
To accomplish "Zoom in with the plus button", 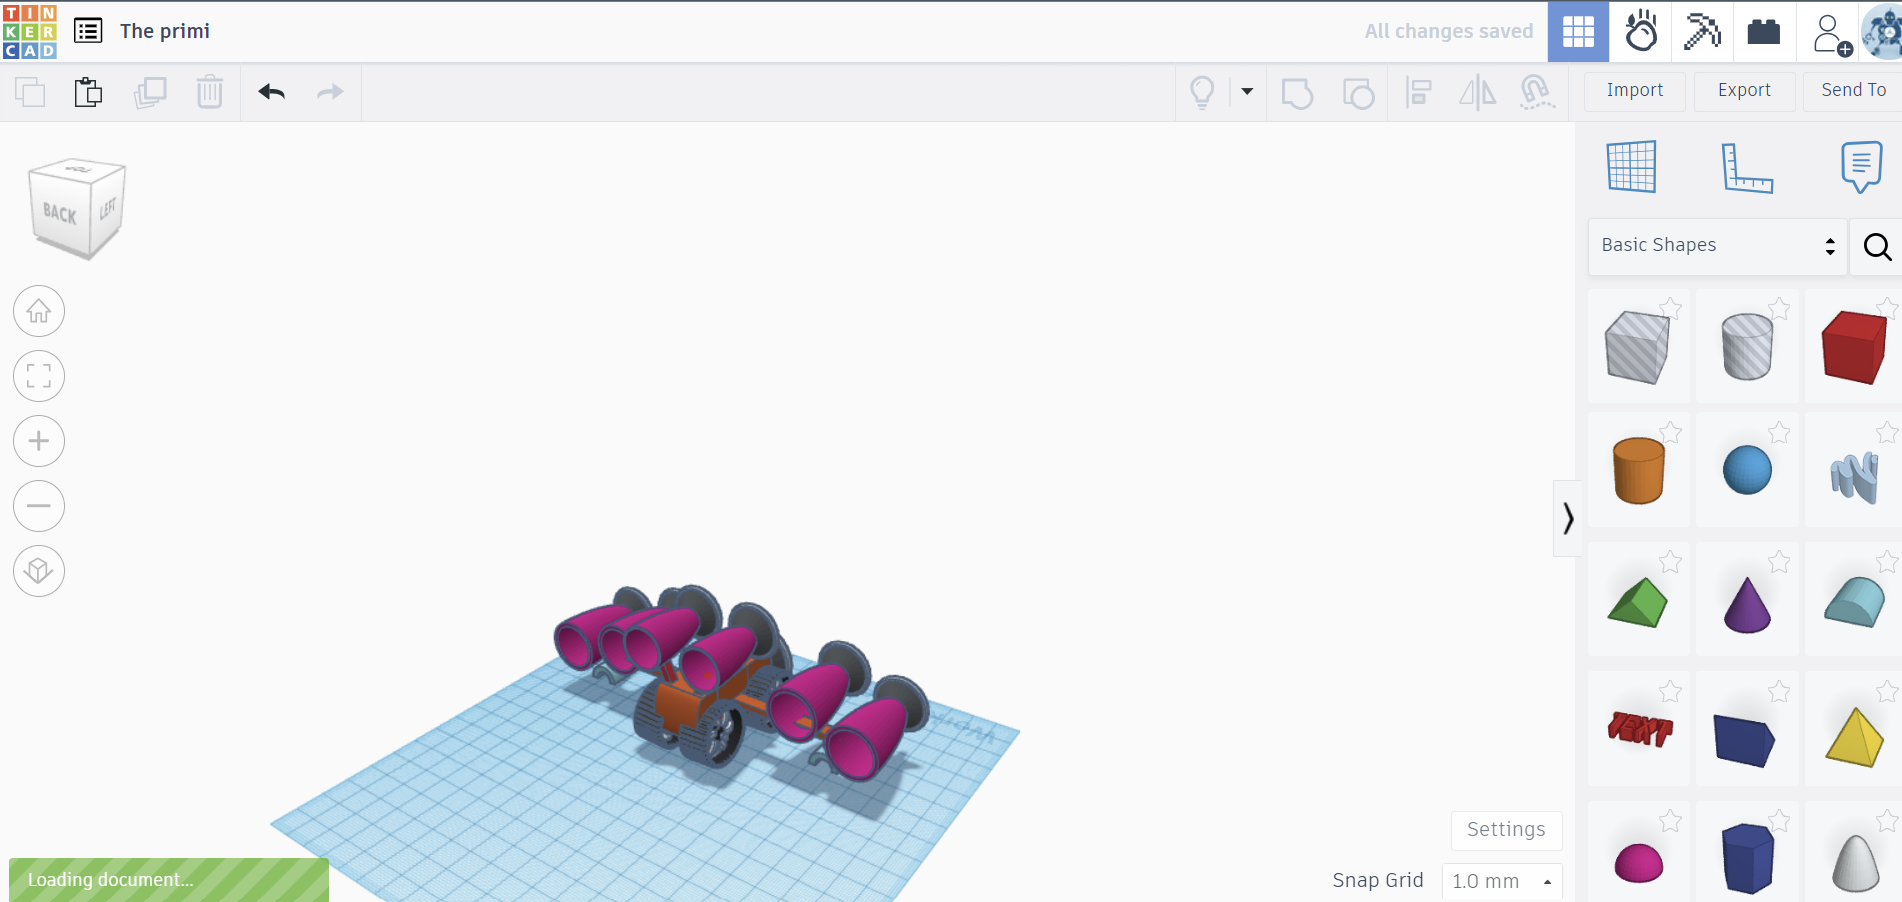I will tap(39, 441).
